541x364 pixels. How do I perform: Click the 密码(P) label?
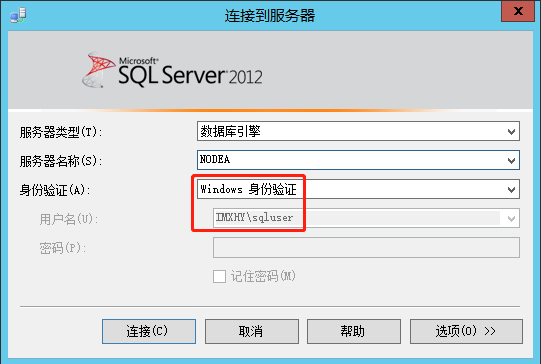tap(62, 248)
